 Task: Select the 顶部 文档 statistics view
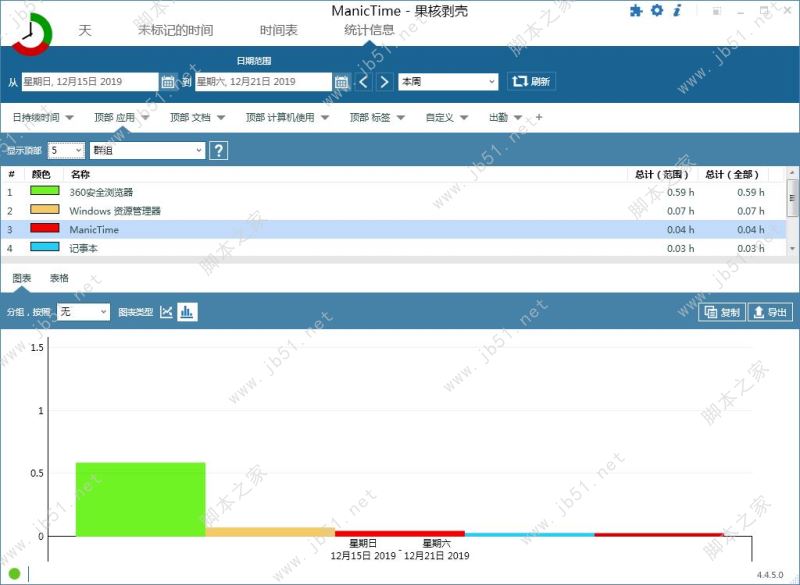(190, 117)
